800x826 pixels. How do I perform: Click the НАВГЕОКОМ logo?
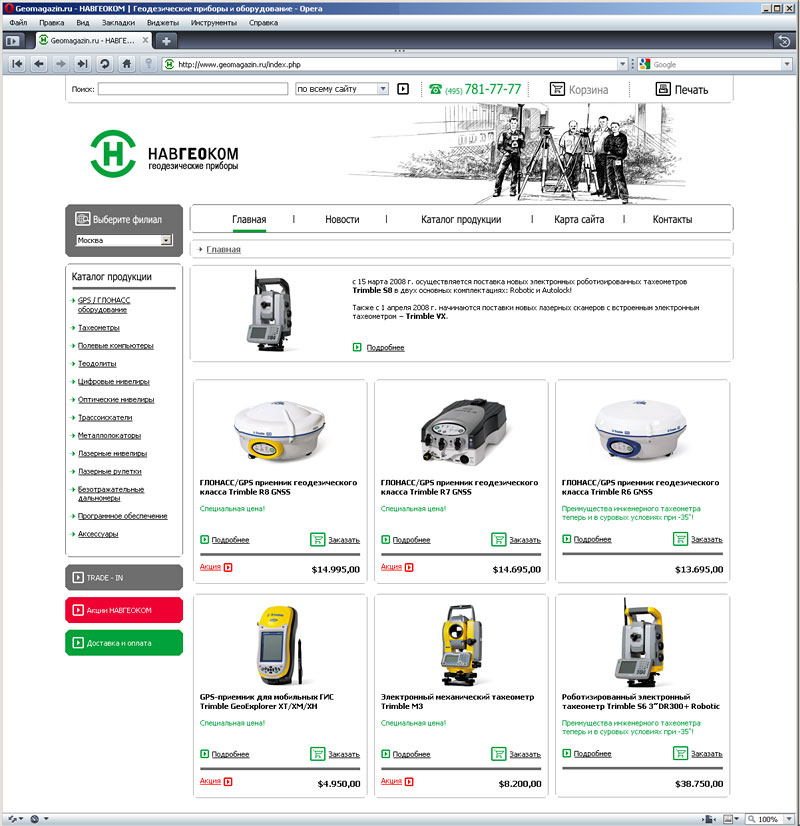(164, 154)
